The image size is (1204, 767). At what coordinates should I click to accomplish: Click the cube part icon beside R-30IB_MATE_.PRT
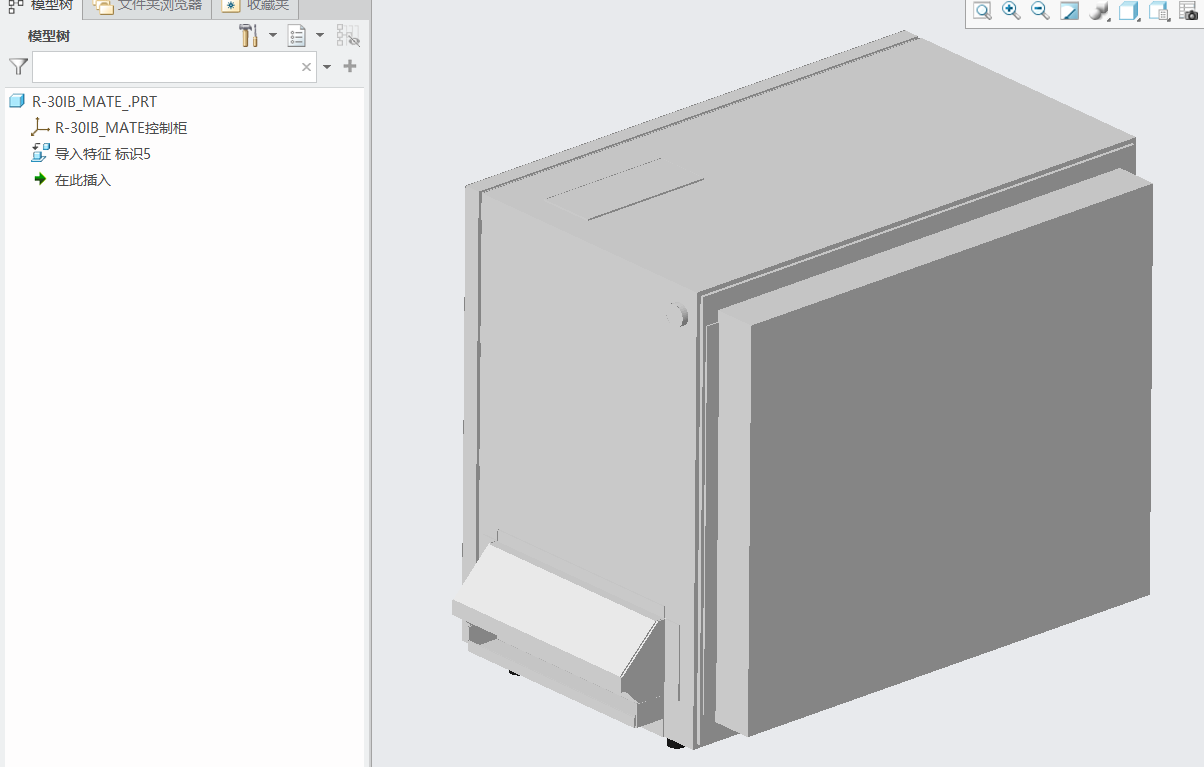point(16,101)
